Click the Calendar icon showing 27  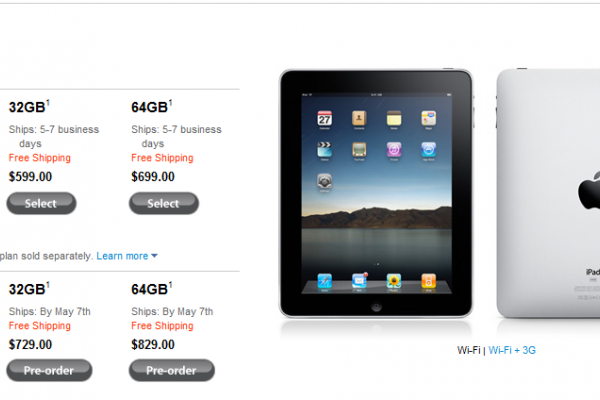point(324,118)
